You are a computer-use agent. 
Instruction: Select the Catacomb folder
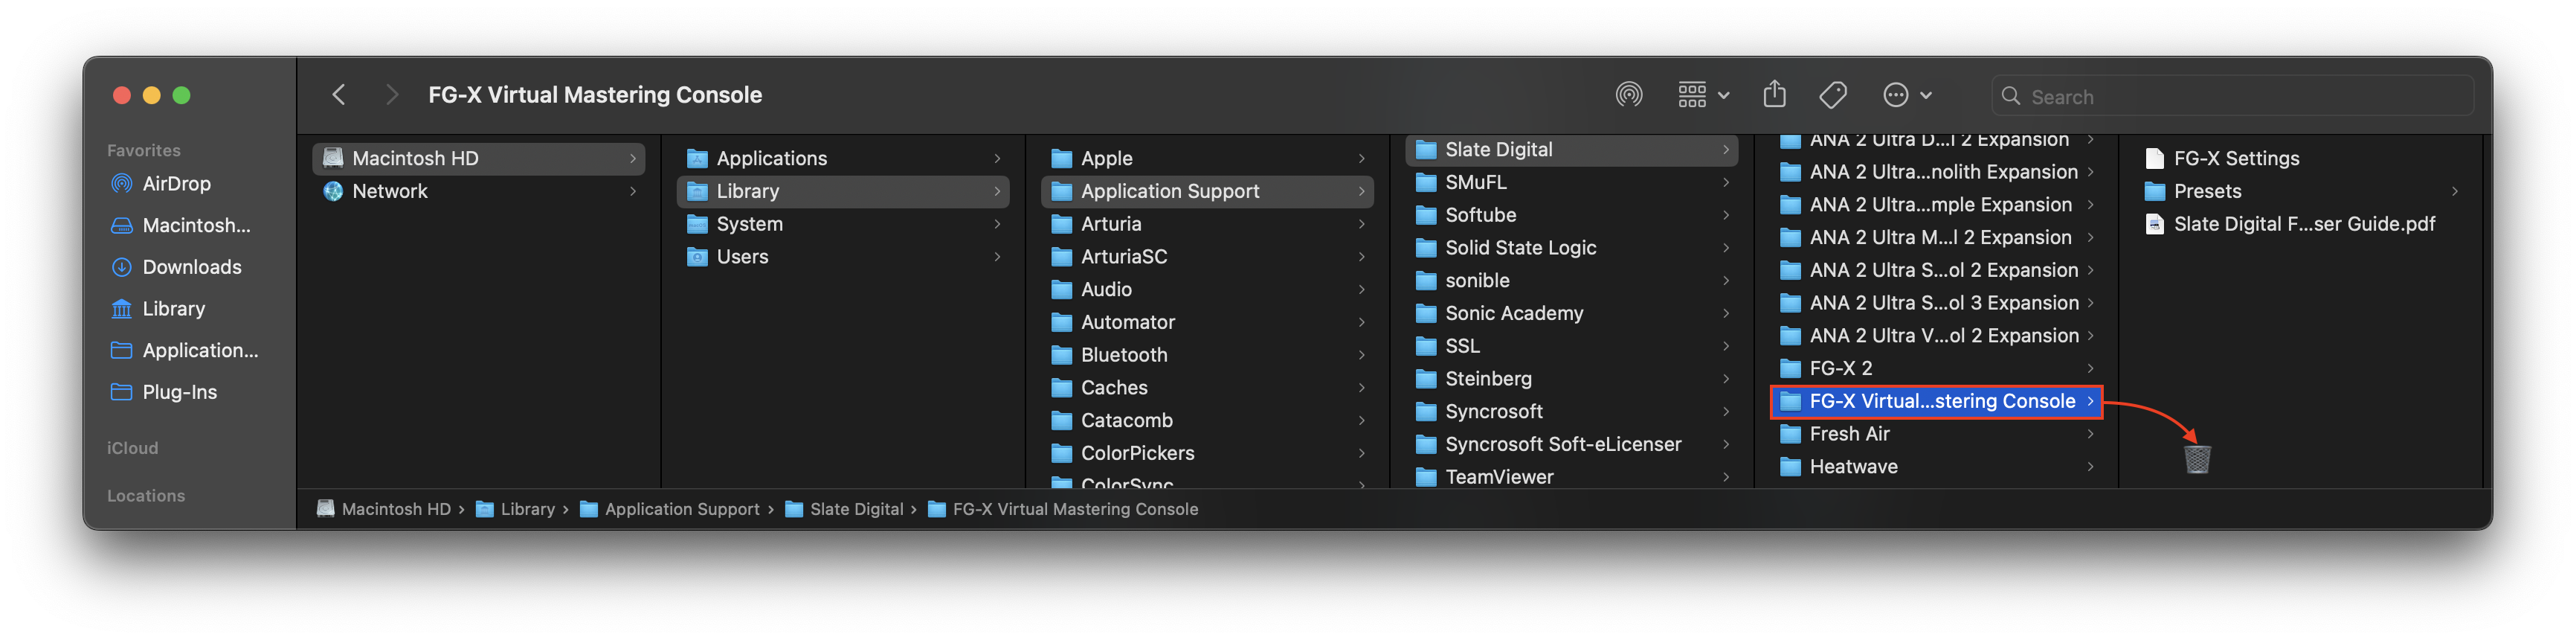pos(1207,421)
